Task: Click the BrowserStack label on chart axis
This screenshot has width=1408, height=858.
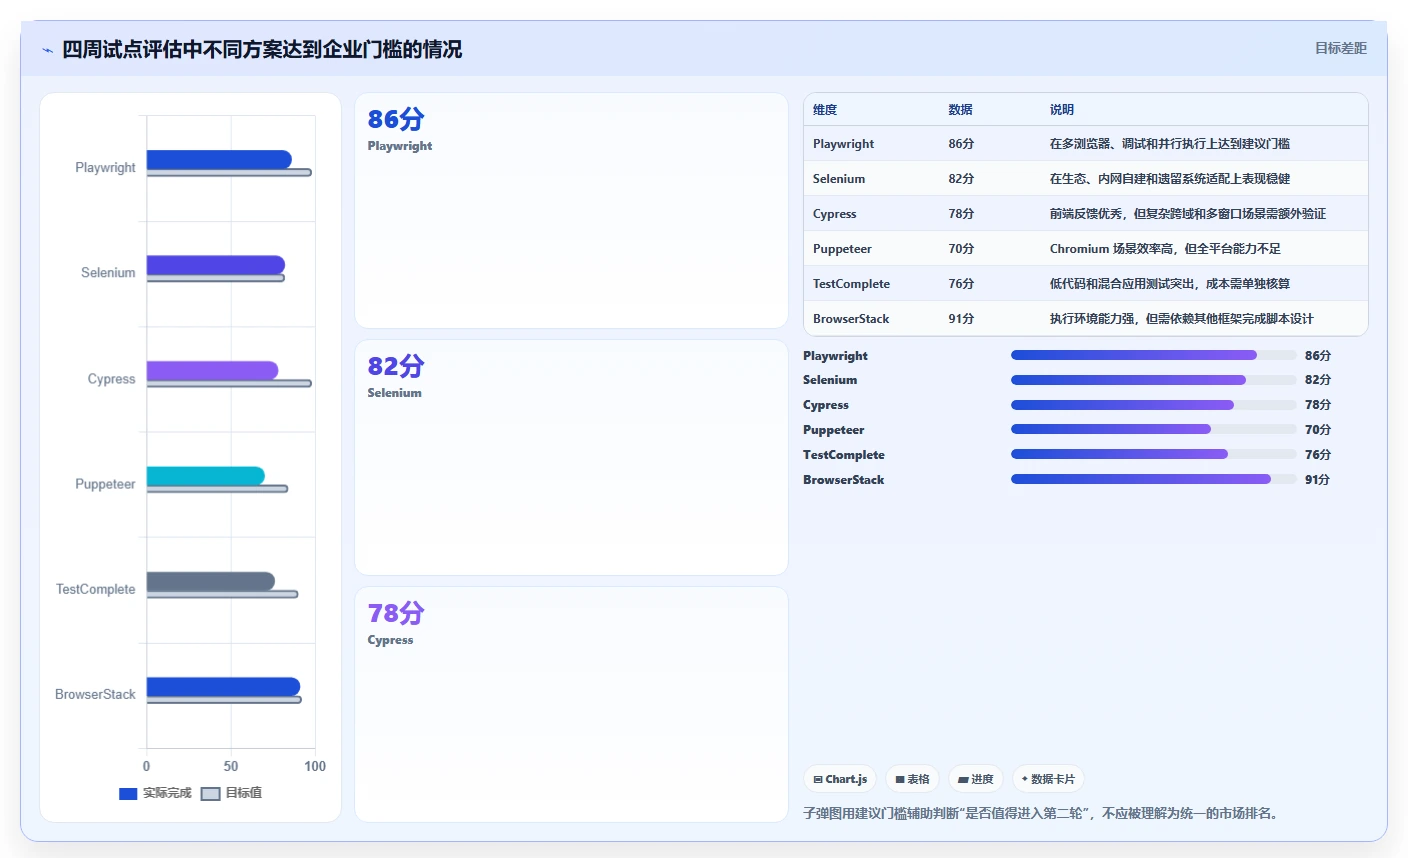Action: [95, 694]
